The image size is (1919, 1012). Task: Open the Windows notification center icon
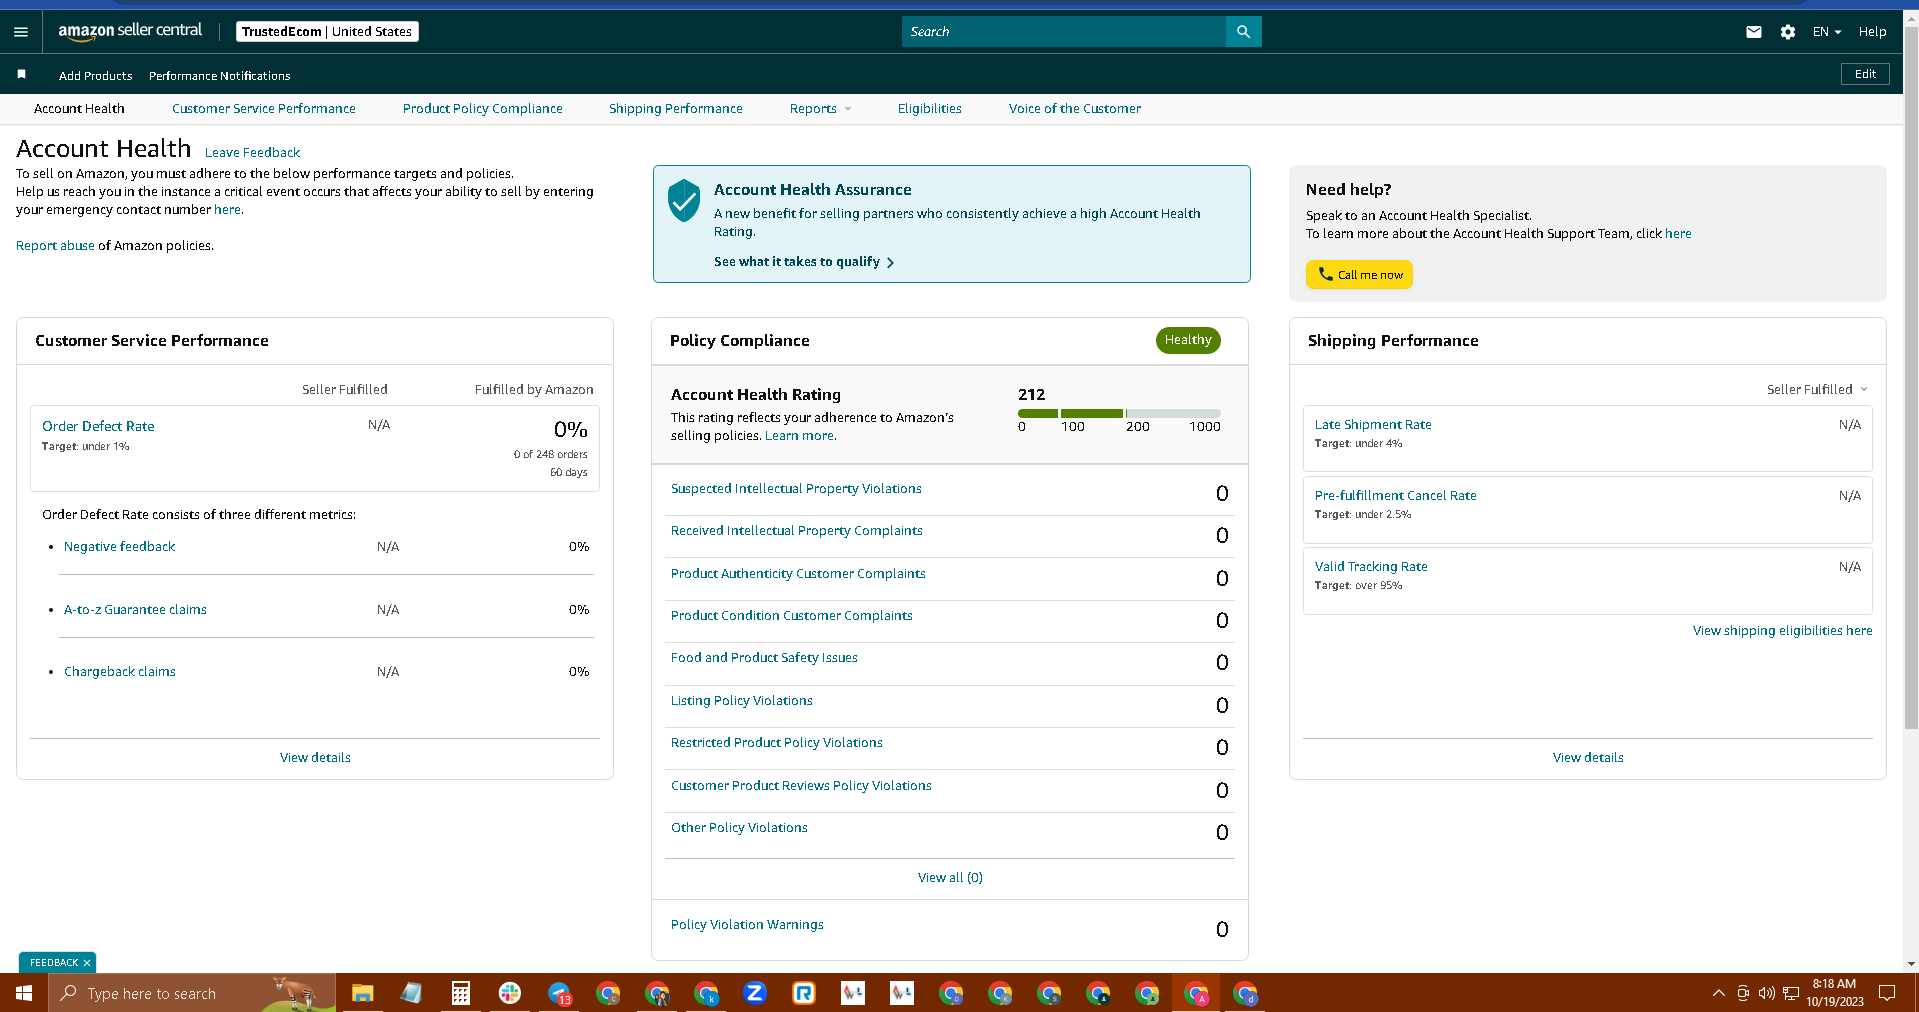tap(1887, 993)
